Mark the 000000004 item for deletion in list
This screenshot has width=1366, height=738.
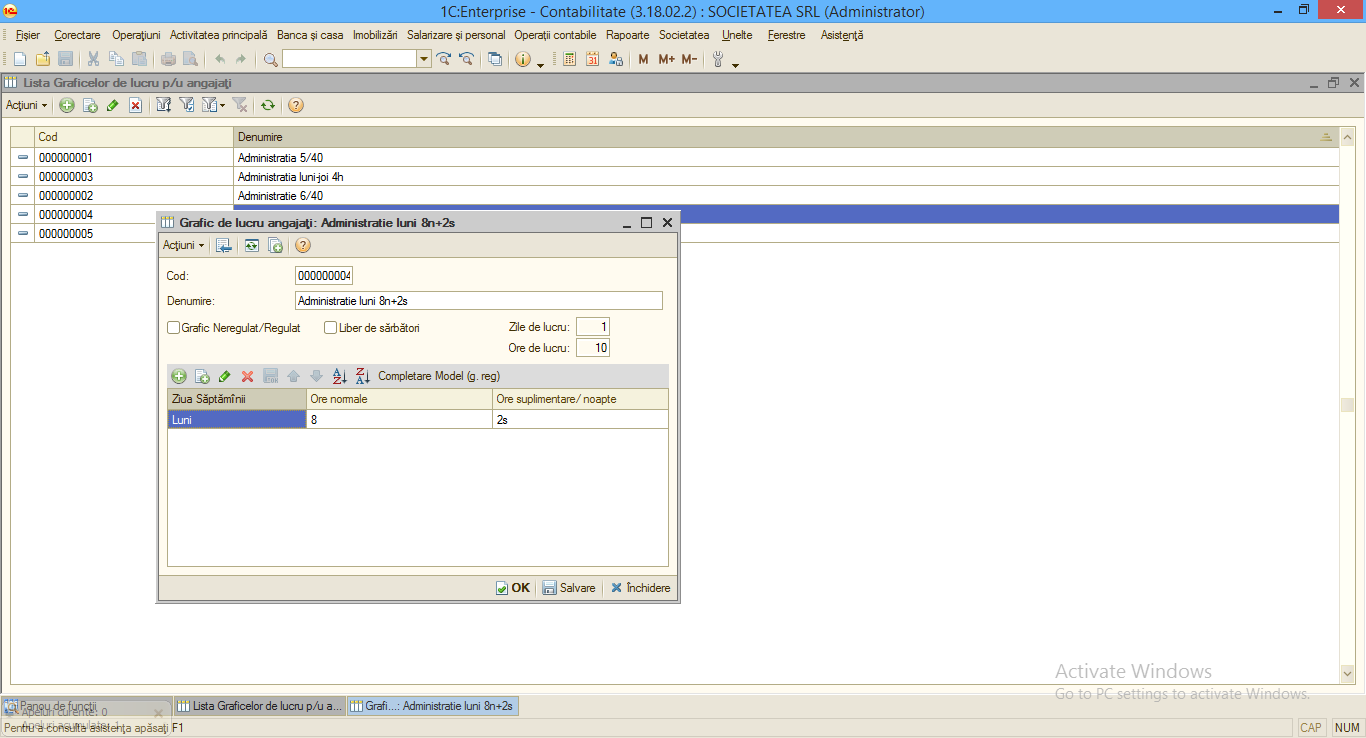tap(135, 105)
